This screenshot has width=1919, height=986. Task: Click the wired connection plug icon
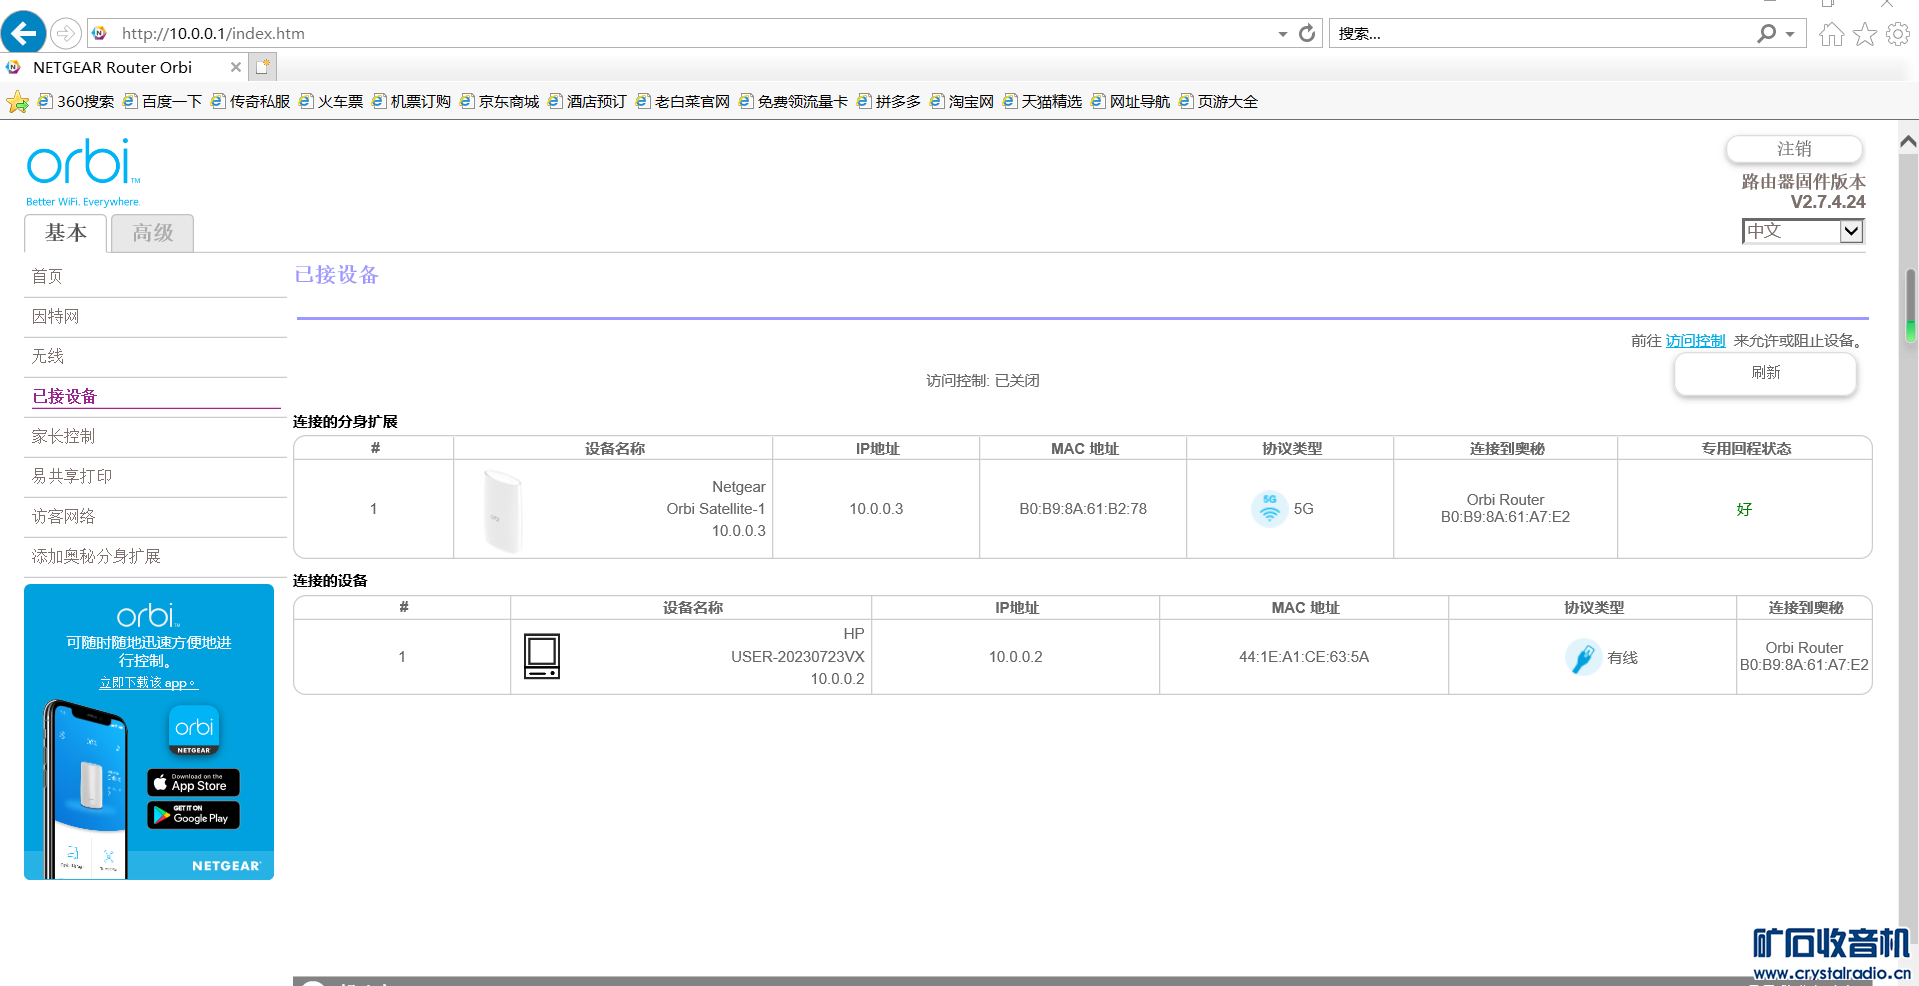click(1583, 657)
